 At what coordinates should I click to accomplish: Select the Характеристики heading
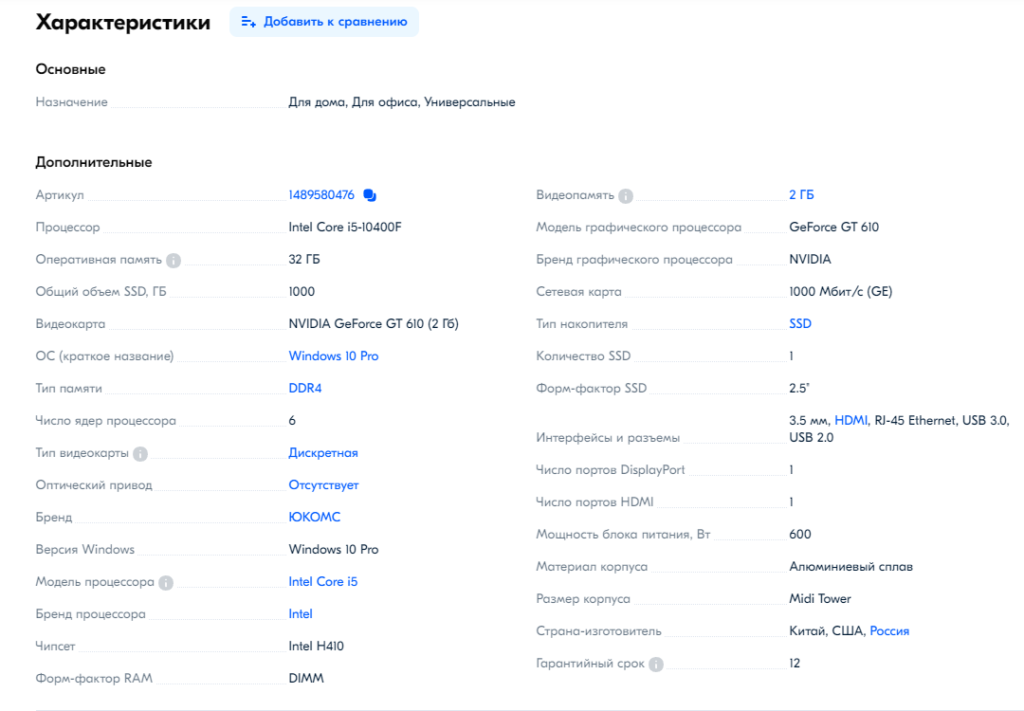tap(123, 22)
